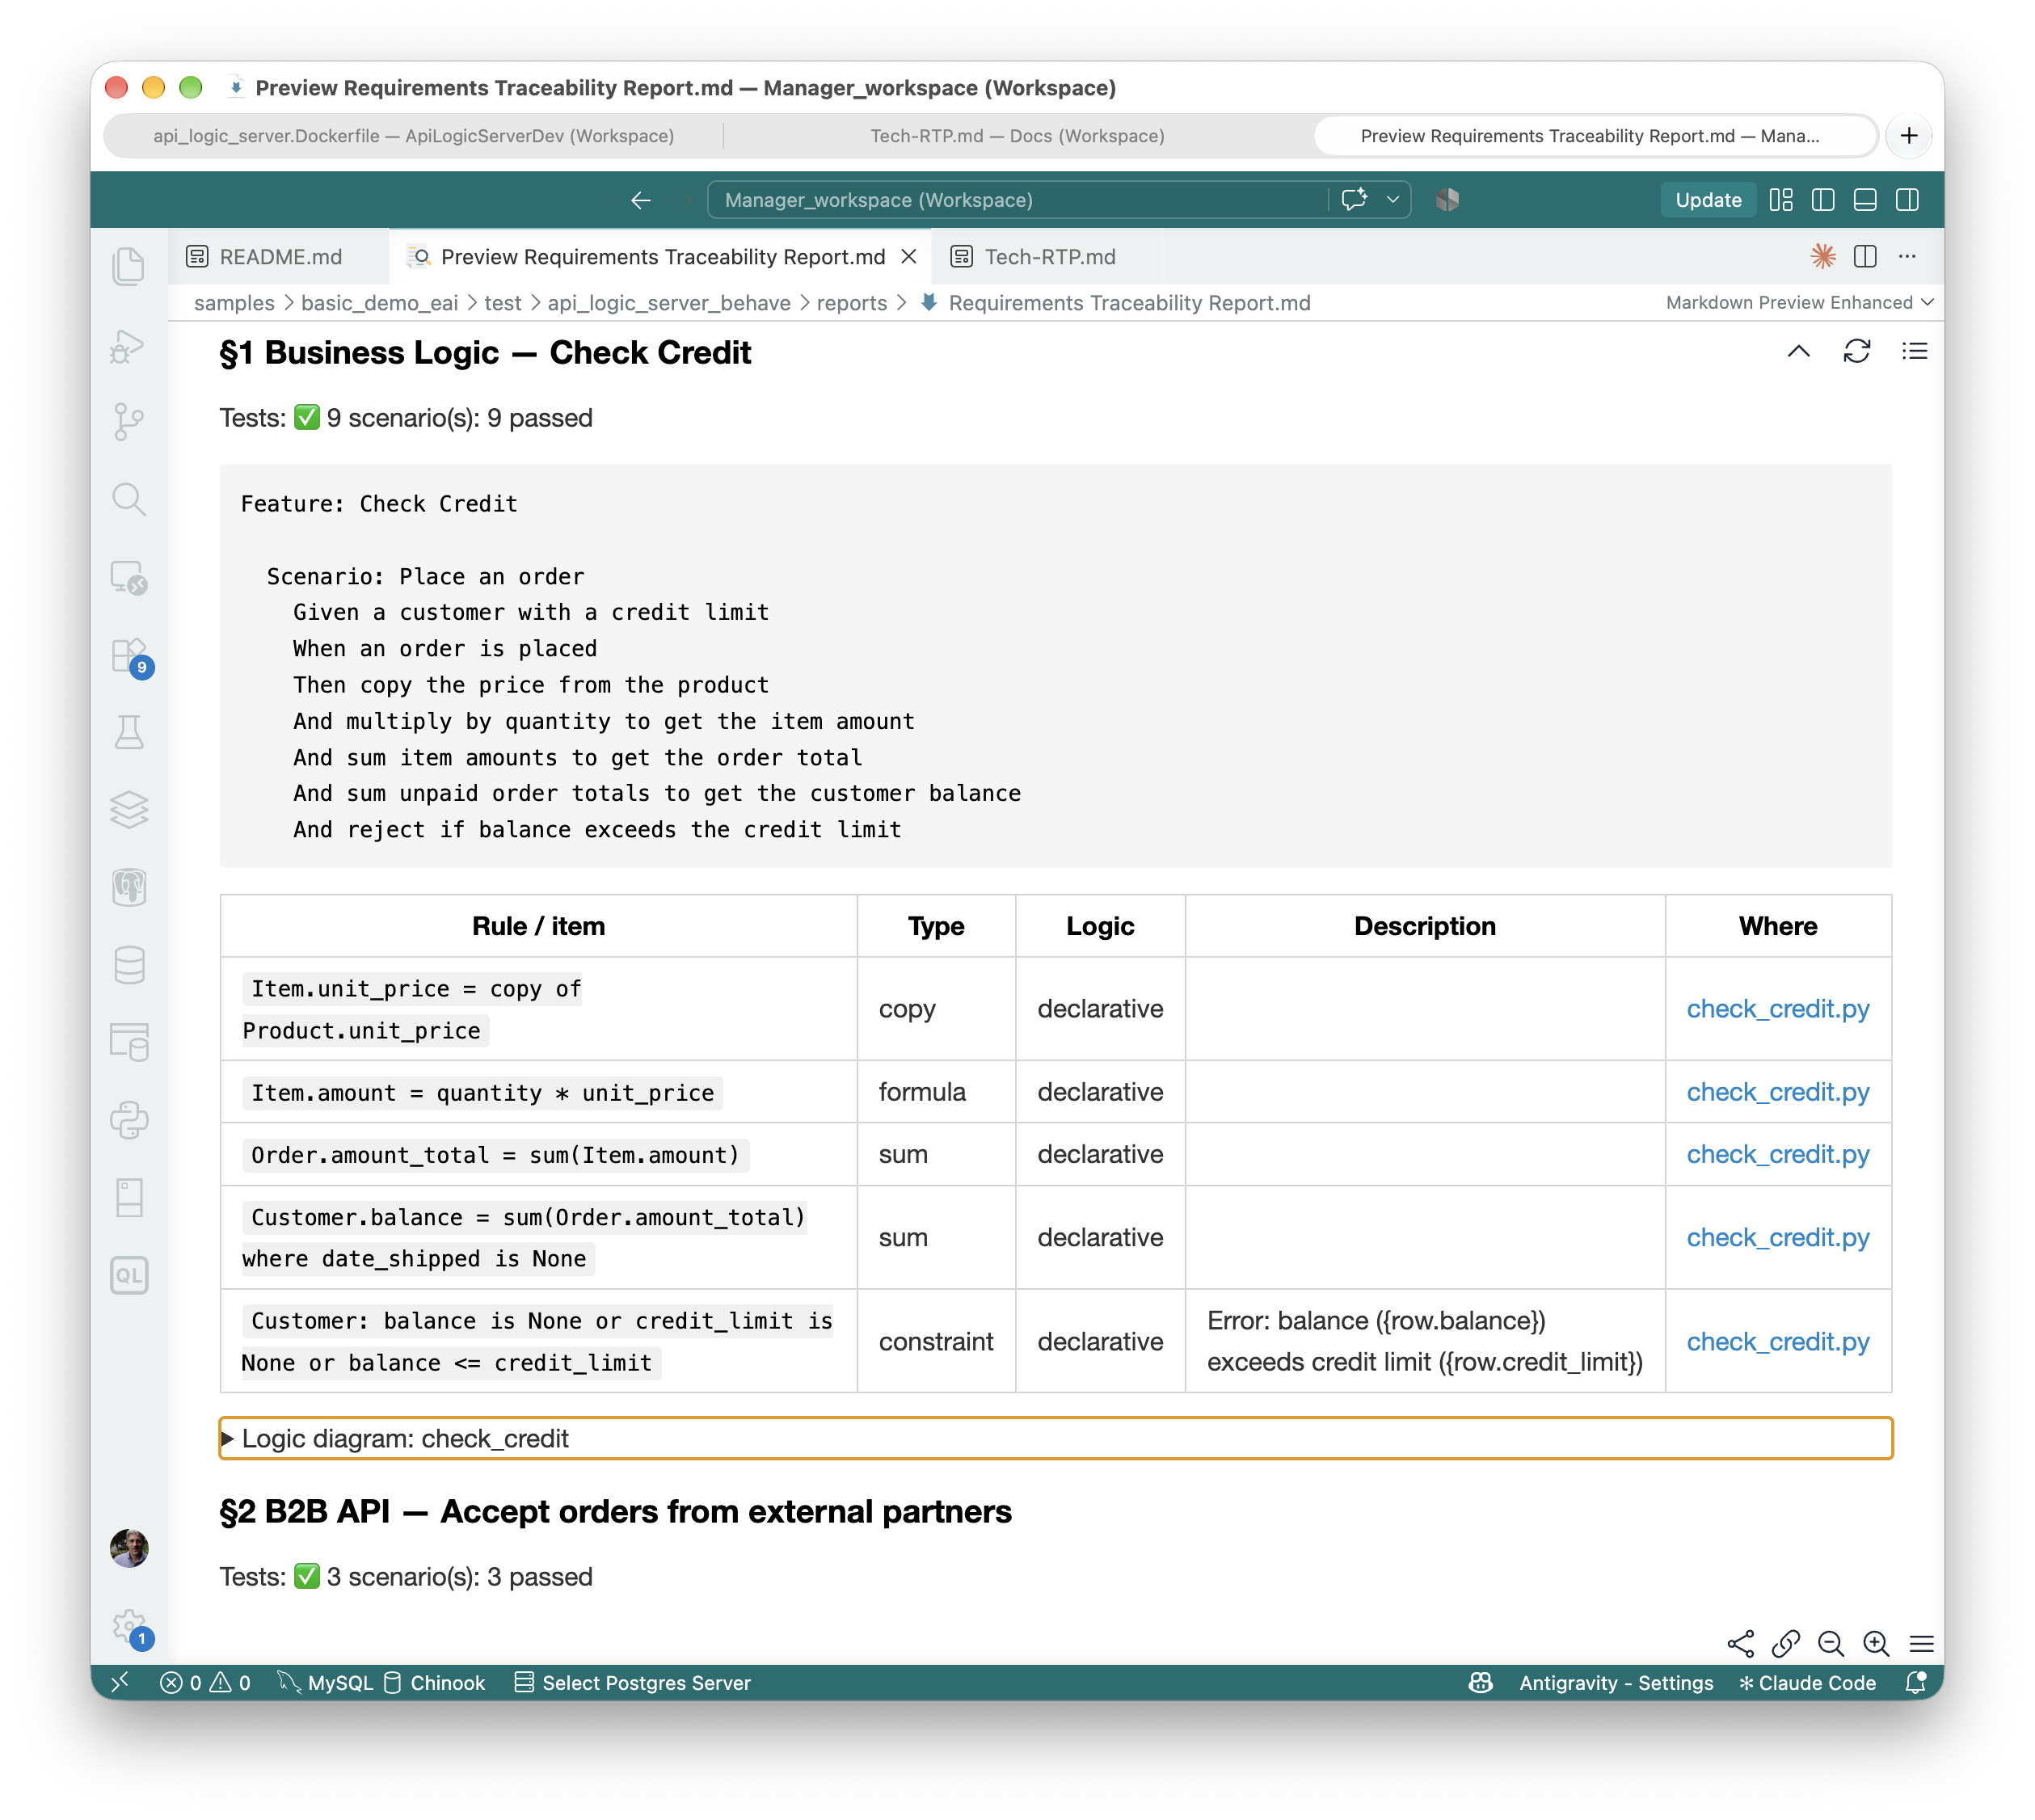This screenshot has width=2035, height=1820.
Task: Toggle the primary side bar
Action: [x=1823, y=200]
